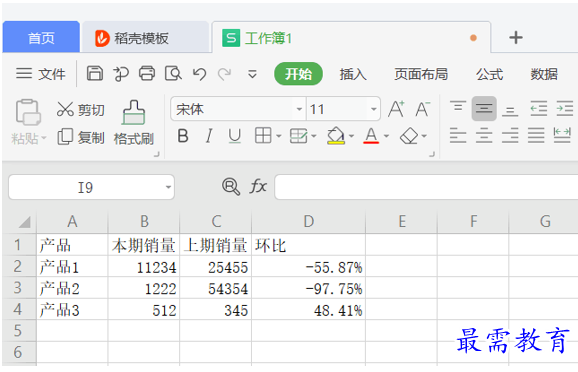Apply table style icon

[x=299, y=136]
